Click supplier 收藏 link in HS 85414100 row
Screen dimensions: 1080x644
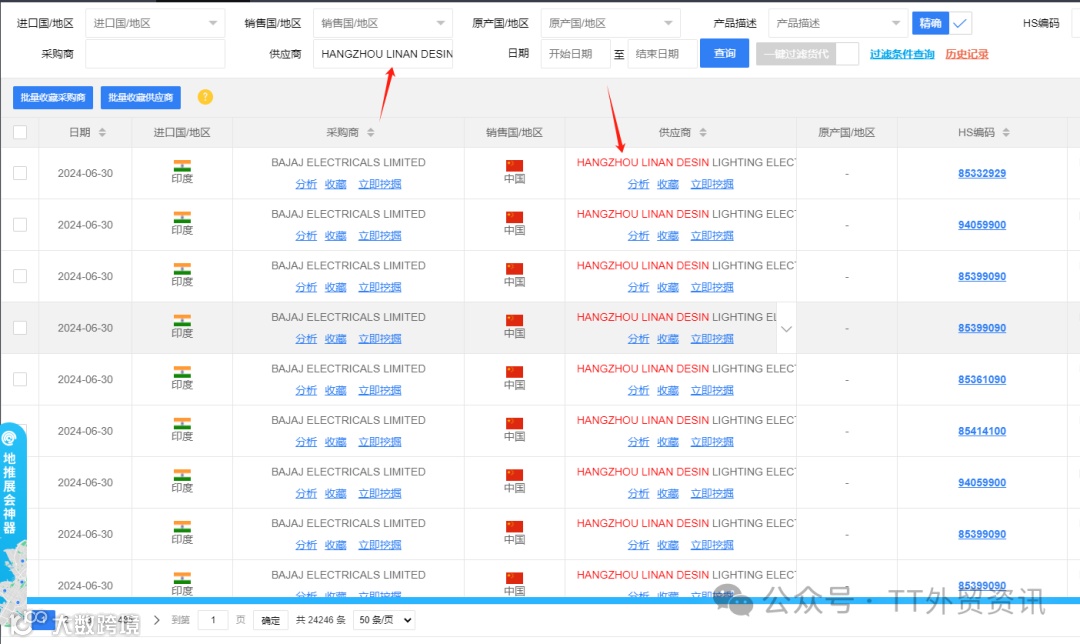tap(668, 442)
